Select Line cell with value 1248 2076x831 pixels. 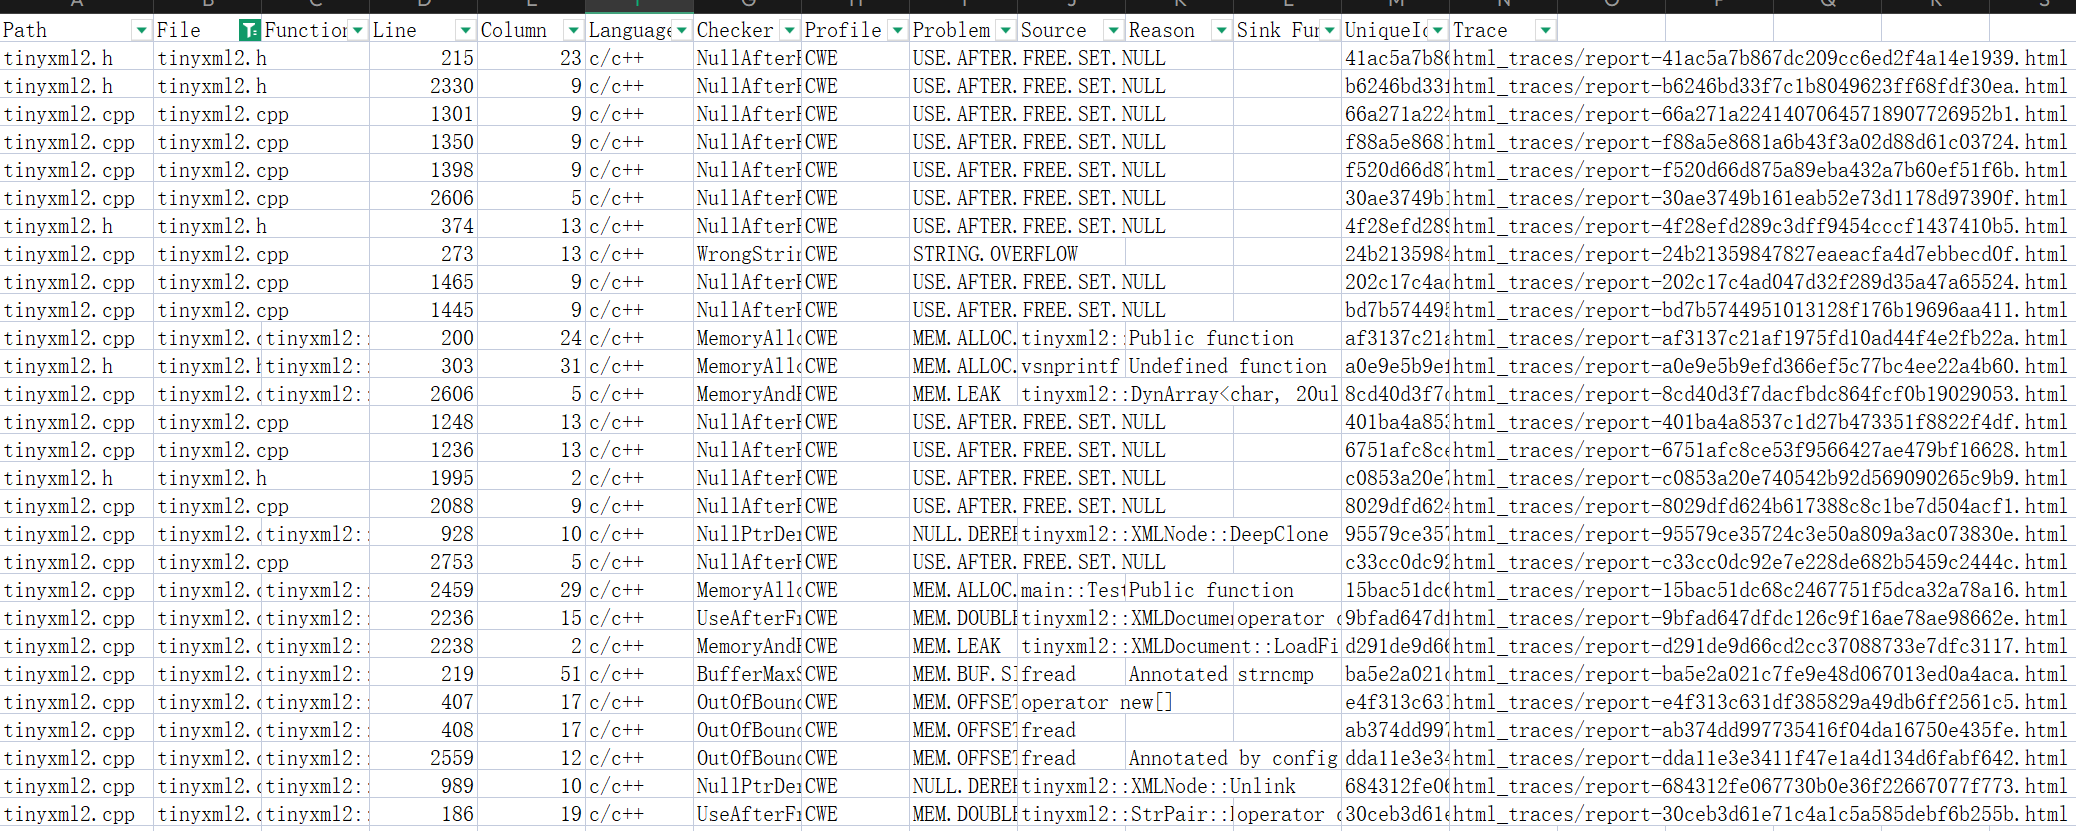coord(423,423)
